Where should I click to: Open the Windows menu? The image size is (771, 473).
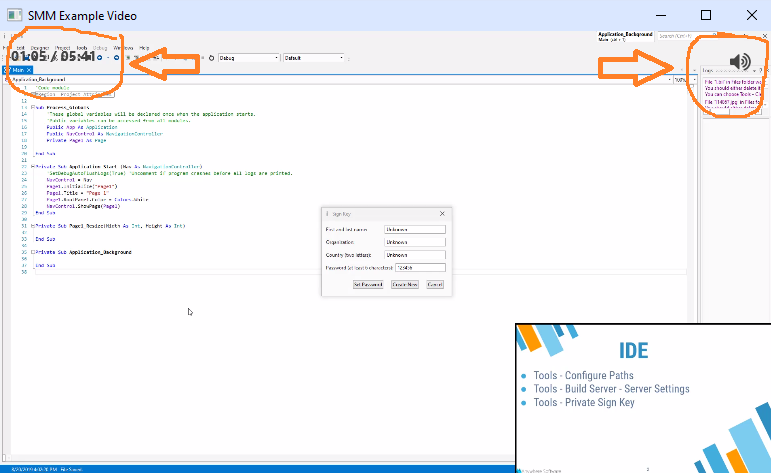point(123,48)
